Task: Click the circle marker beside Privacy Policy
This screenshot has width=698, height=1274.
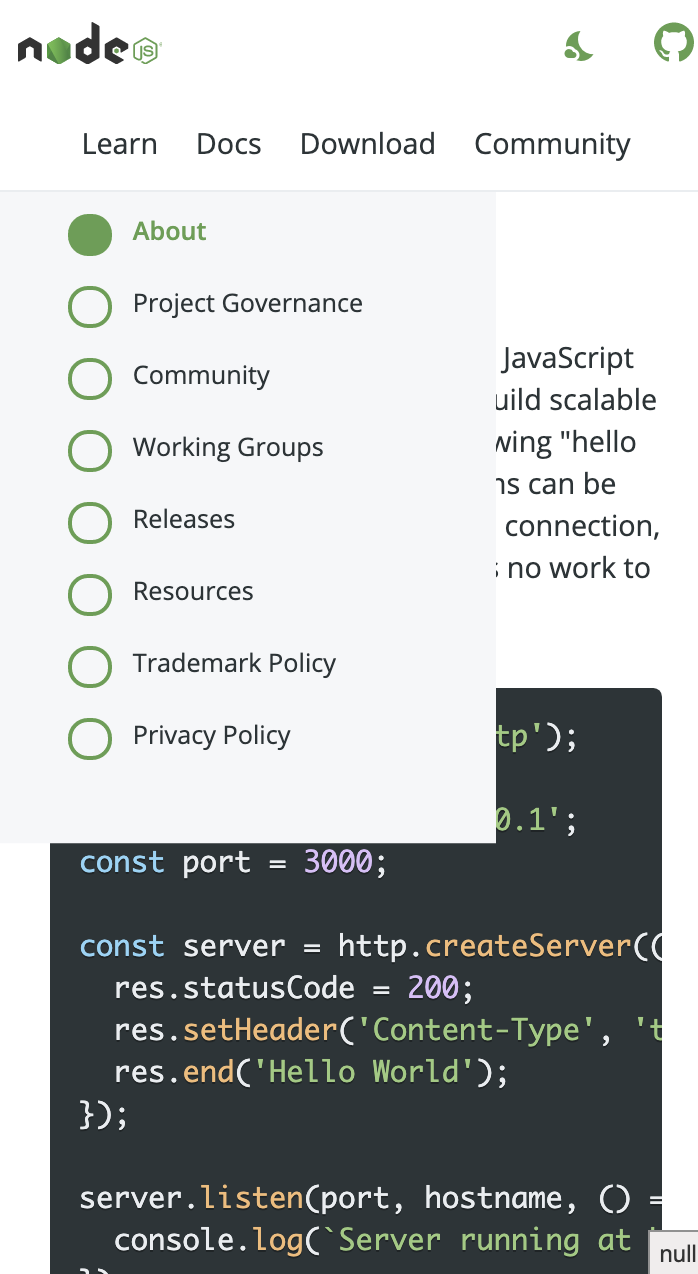Action: click(x=90, y=739)
